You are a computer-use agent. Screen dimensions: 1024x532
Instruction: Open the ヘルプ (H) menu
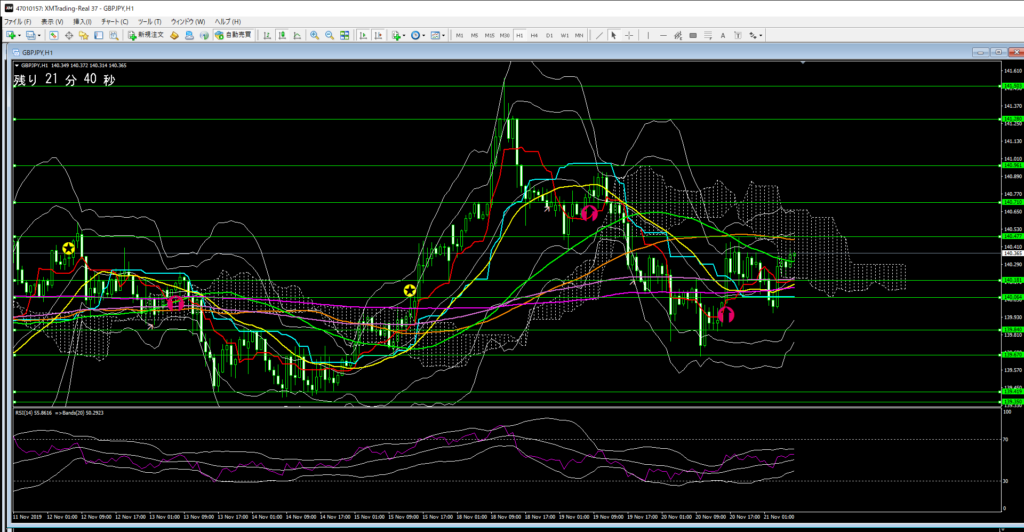pyautogui.click(x=228, y=22)
